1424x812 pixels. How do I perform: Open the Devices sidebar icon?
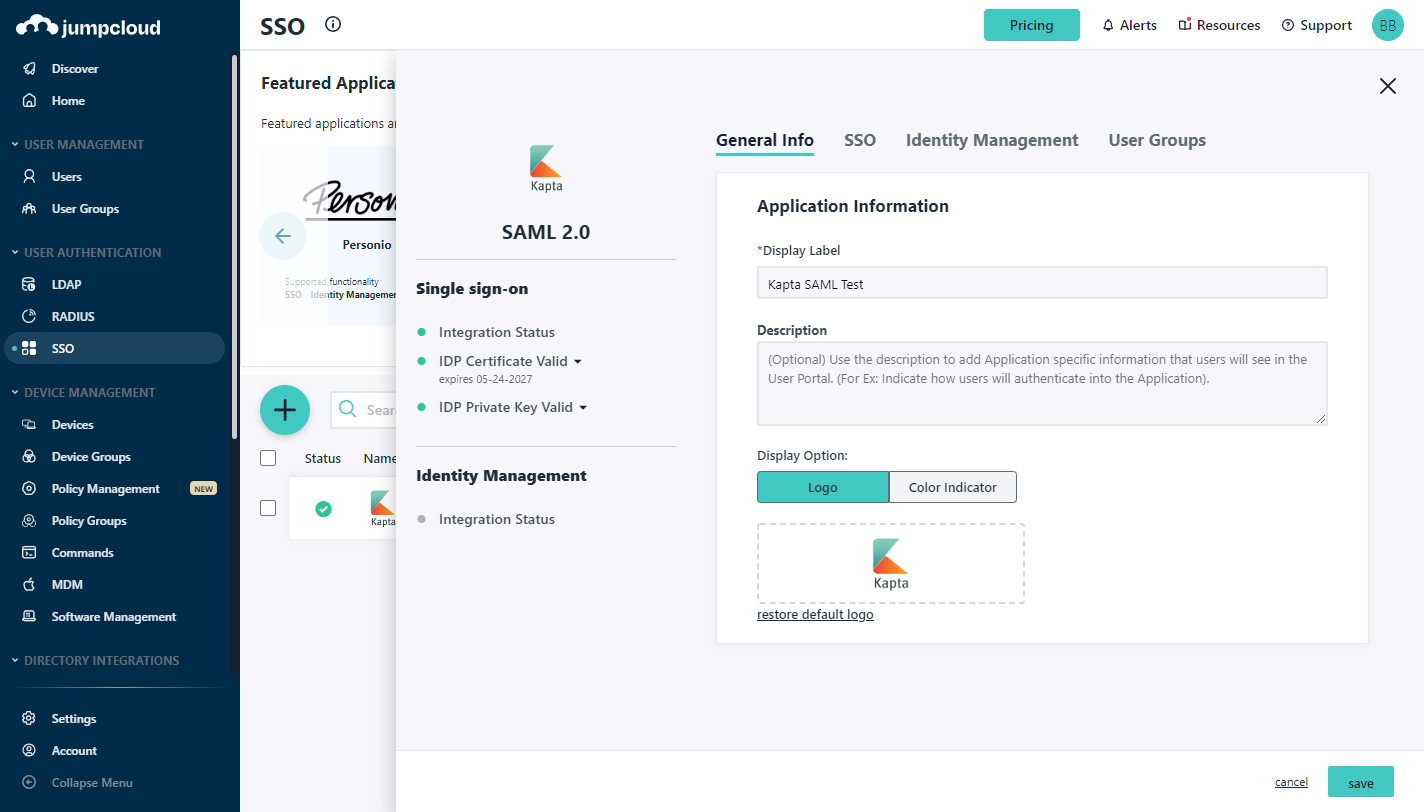[30, 425]
